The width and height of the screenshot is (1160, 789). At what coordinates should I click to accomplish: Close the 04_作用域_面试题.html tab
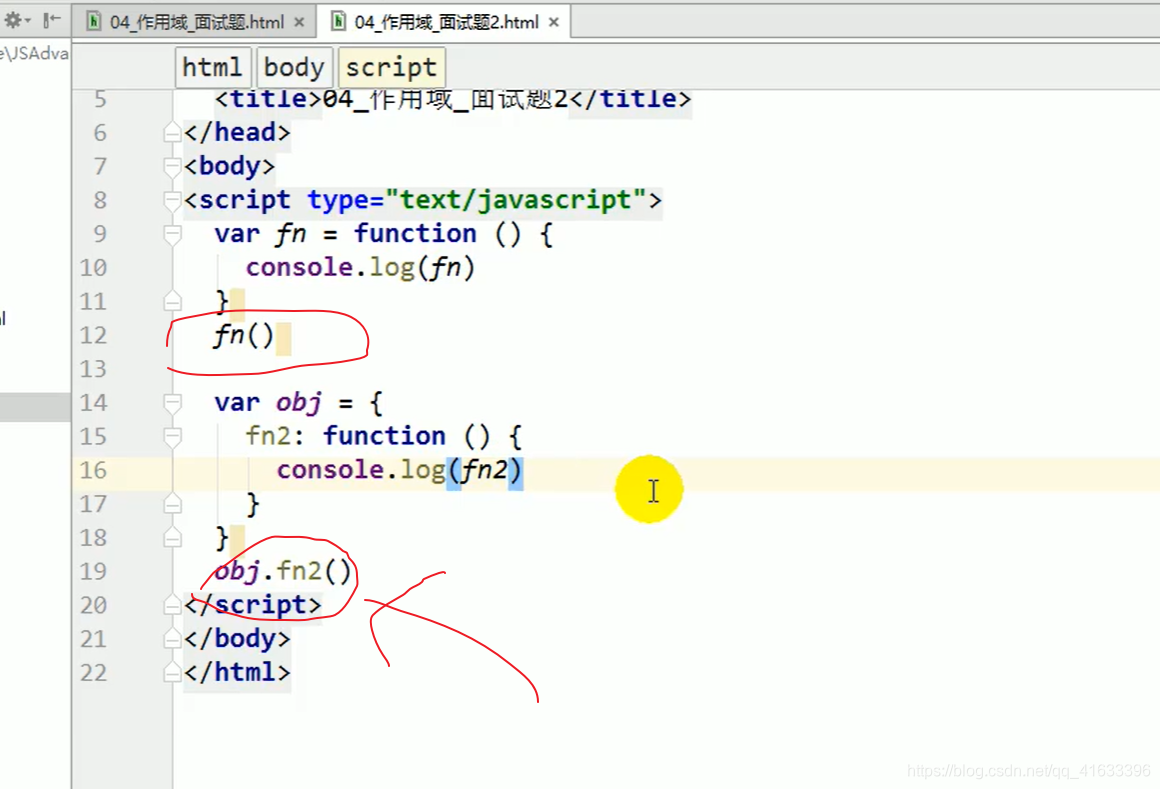[299, 23]
